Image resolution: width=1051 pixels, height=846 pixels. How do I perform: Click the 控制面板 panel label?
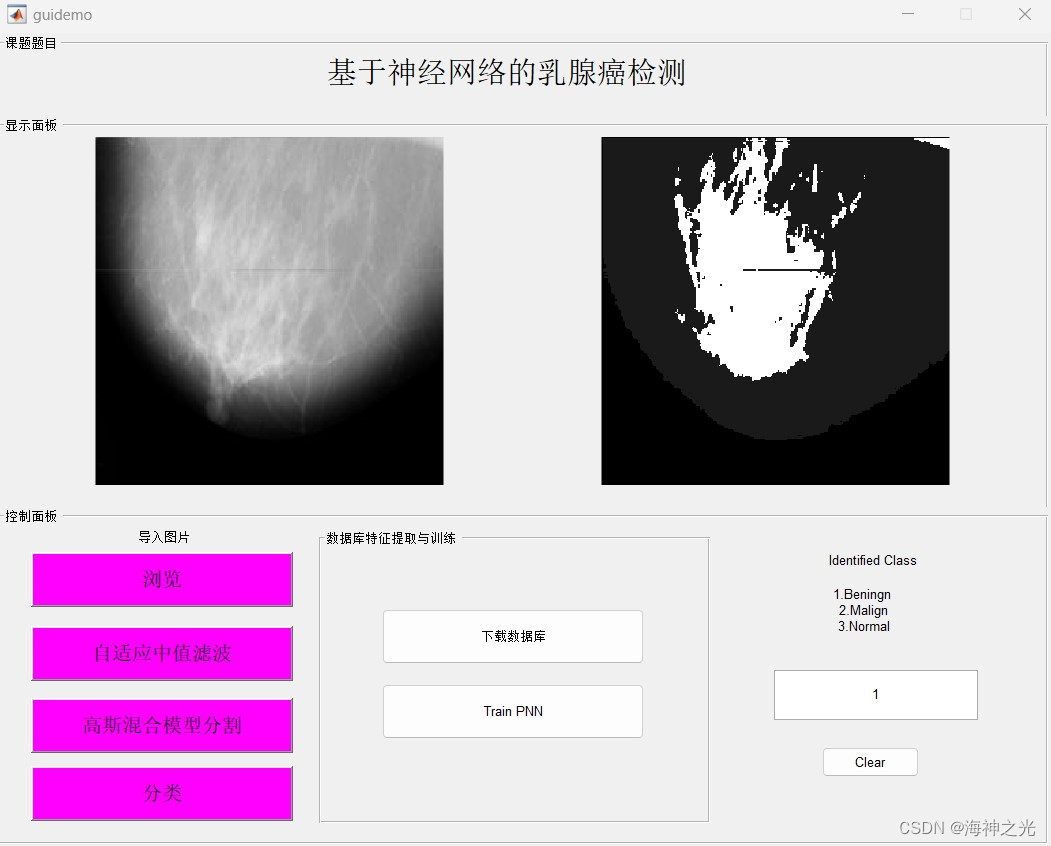[x=31, y=516]
